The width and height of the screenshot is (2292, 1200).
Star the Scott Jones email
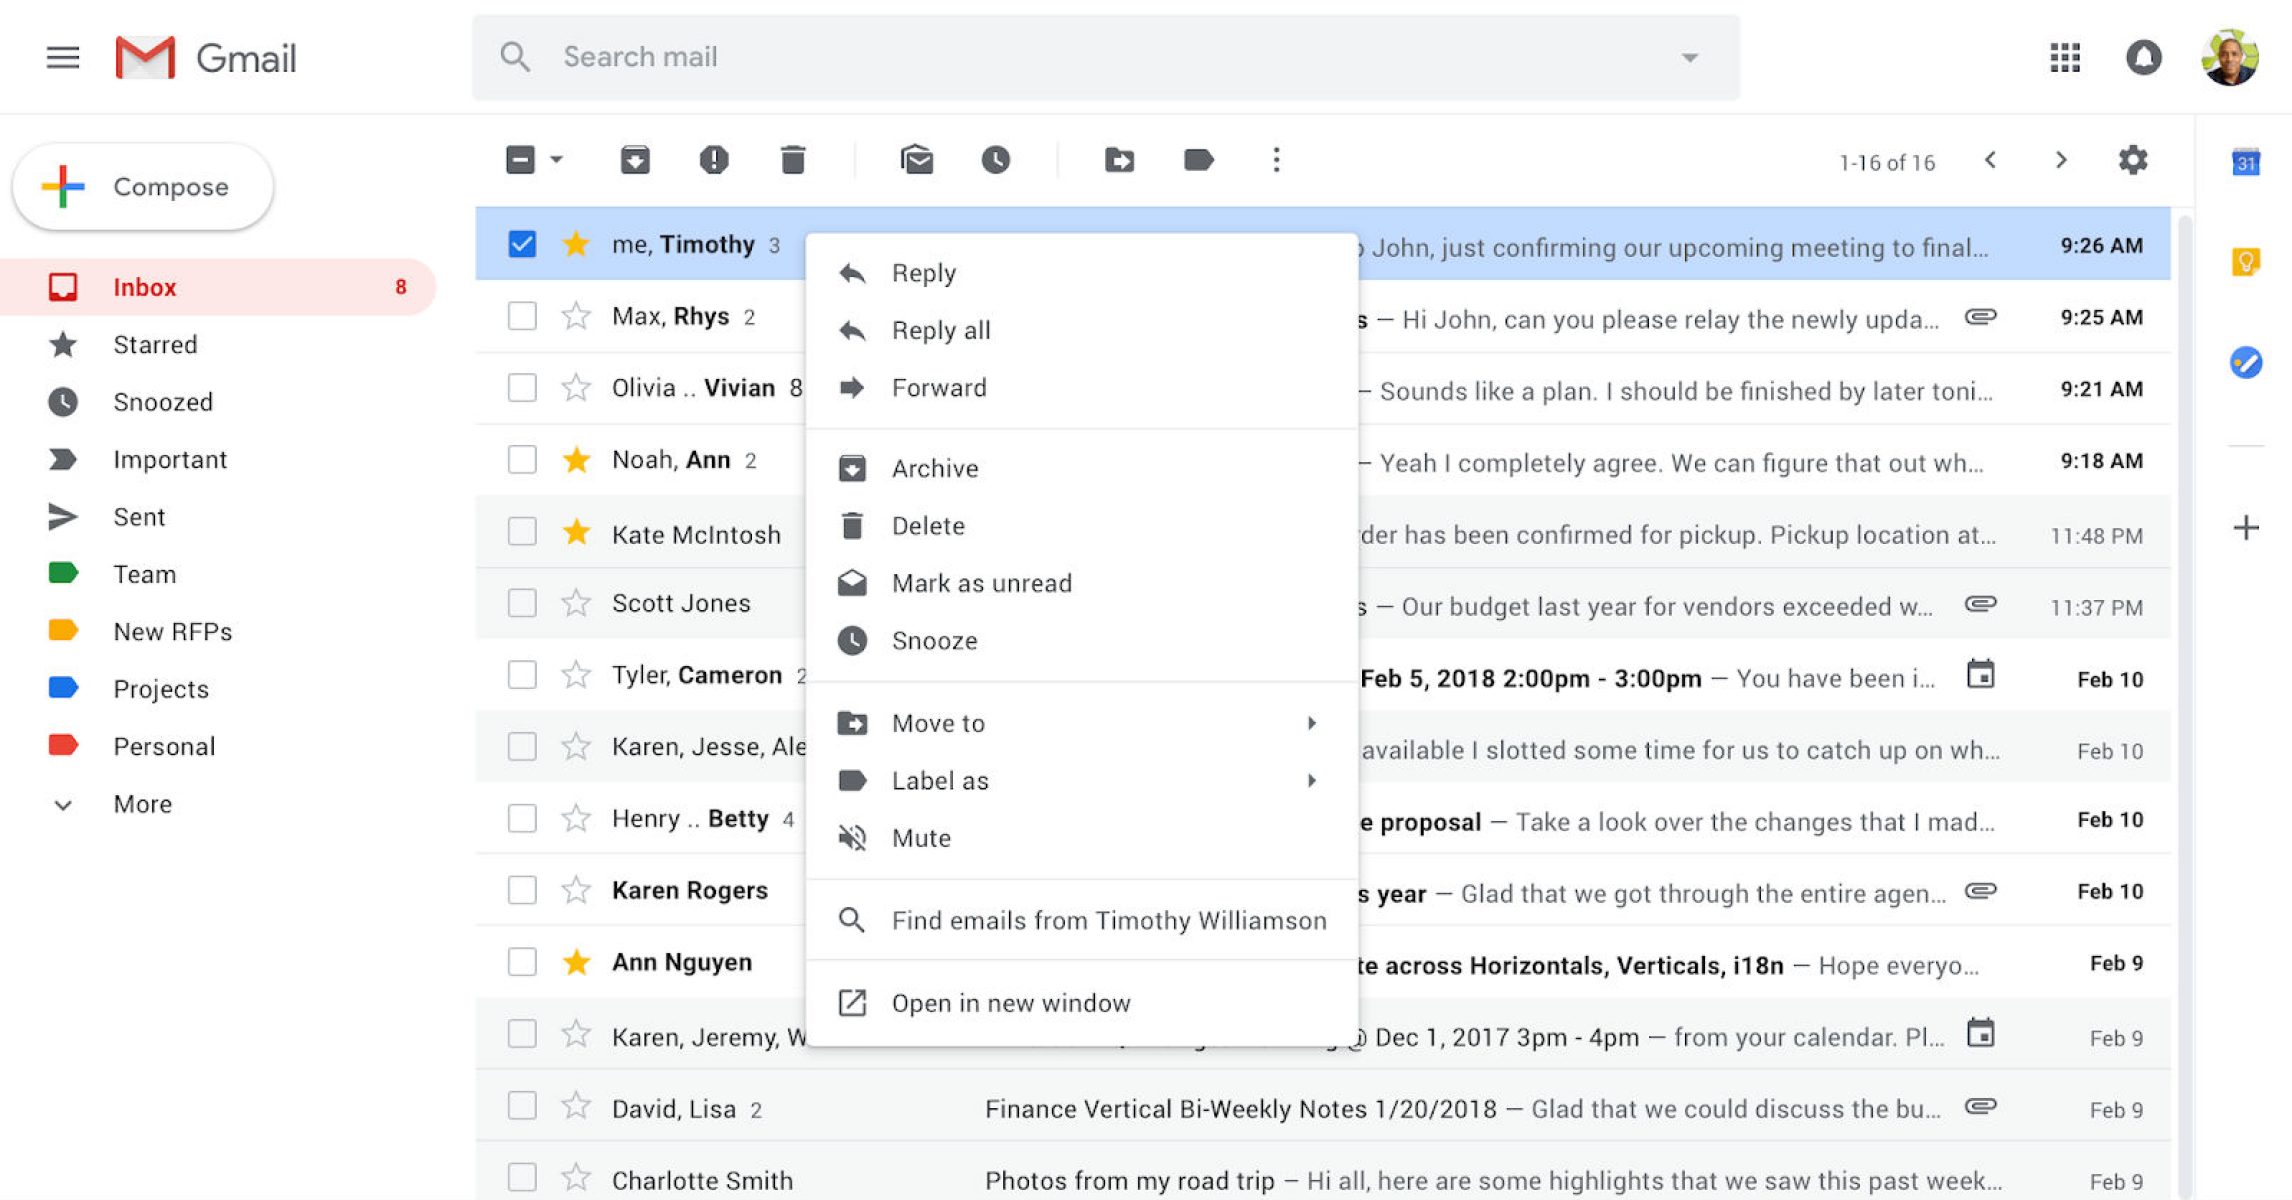click(576, 603)
